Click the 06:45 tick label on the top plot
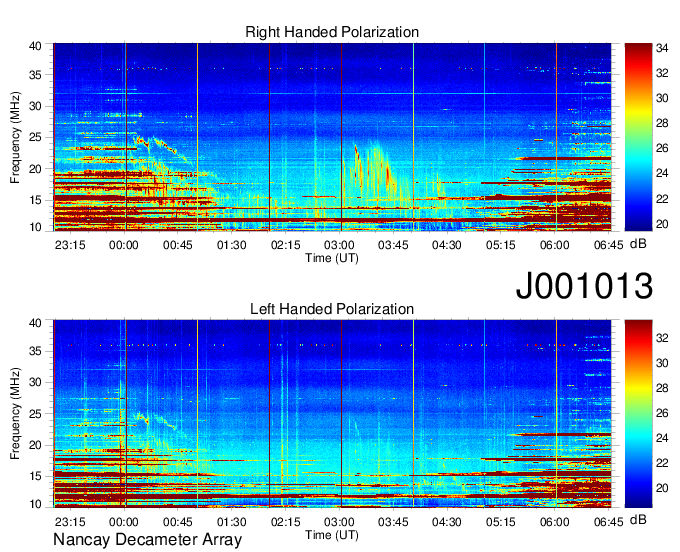 pos(608,245)
